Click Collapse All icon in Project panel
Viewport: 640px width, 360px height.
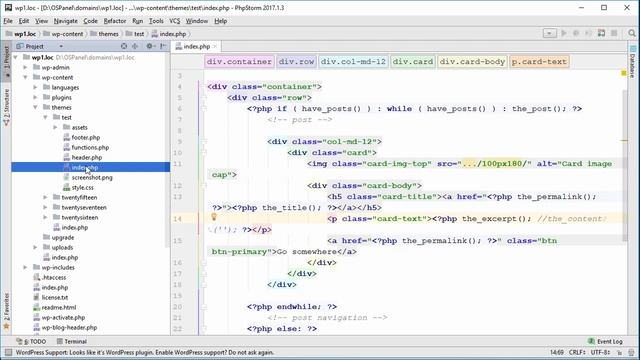tap(135, 47)
